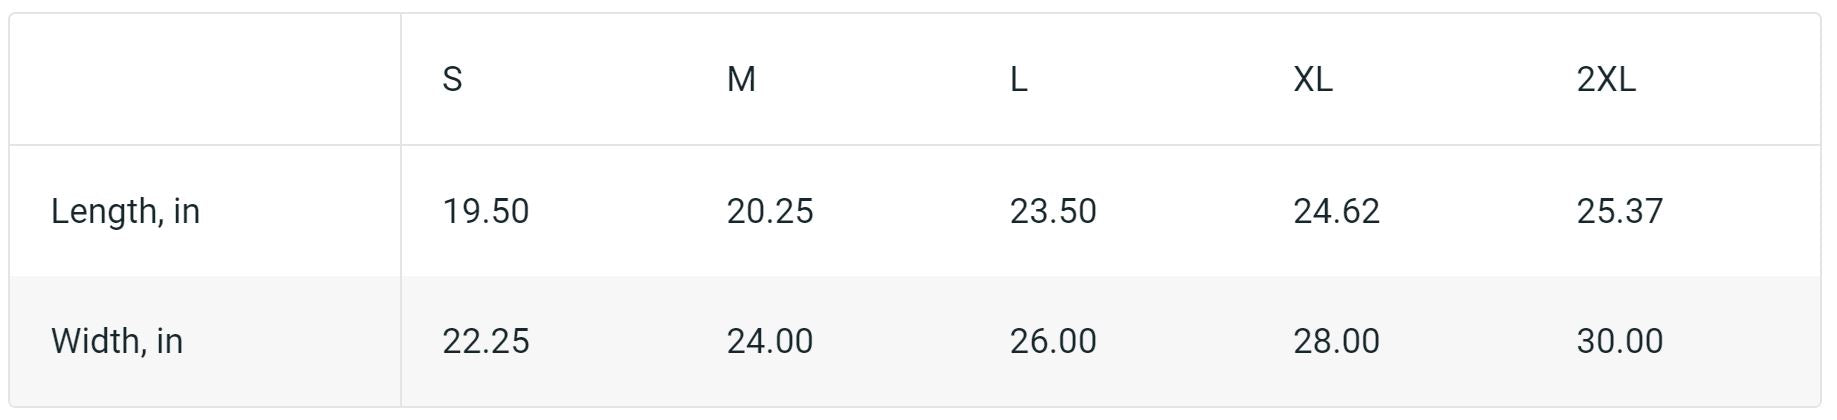
Task: Click the L size column header
Action: (1018, 79)
